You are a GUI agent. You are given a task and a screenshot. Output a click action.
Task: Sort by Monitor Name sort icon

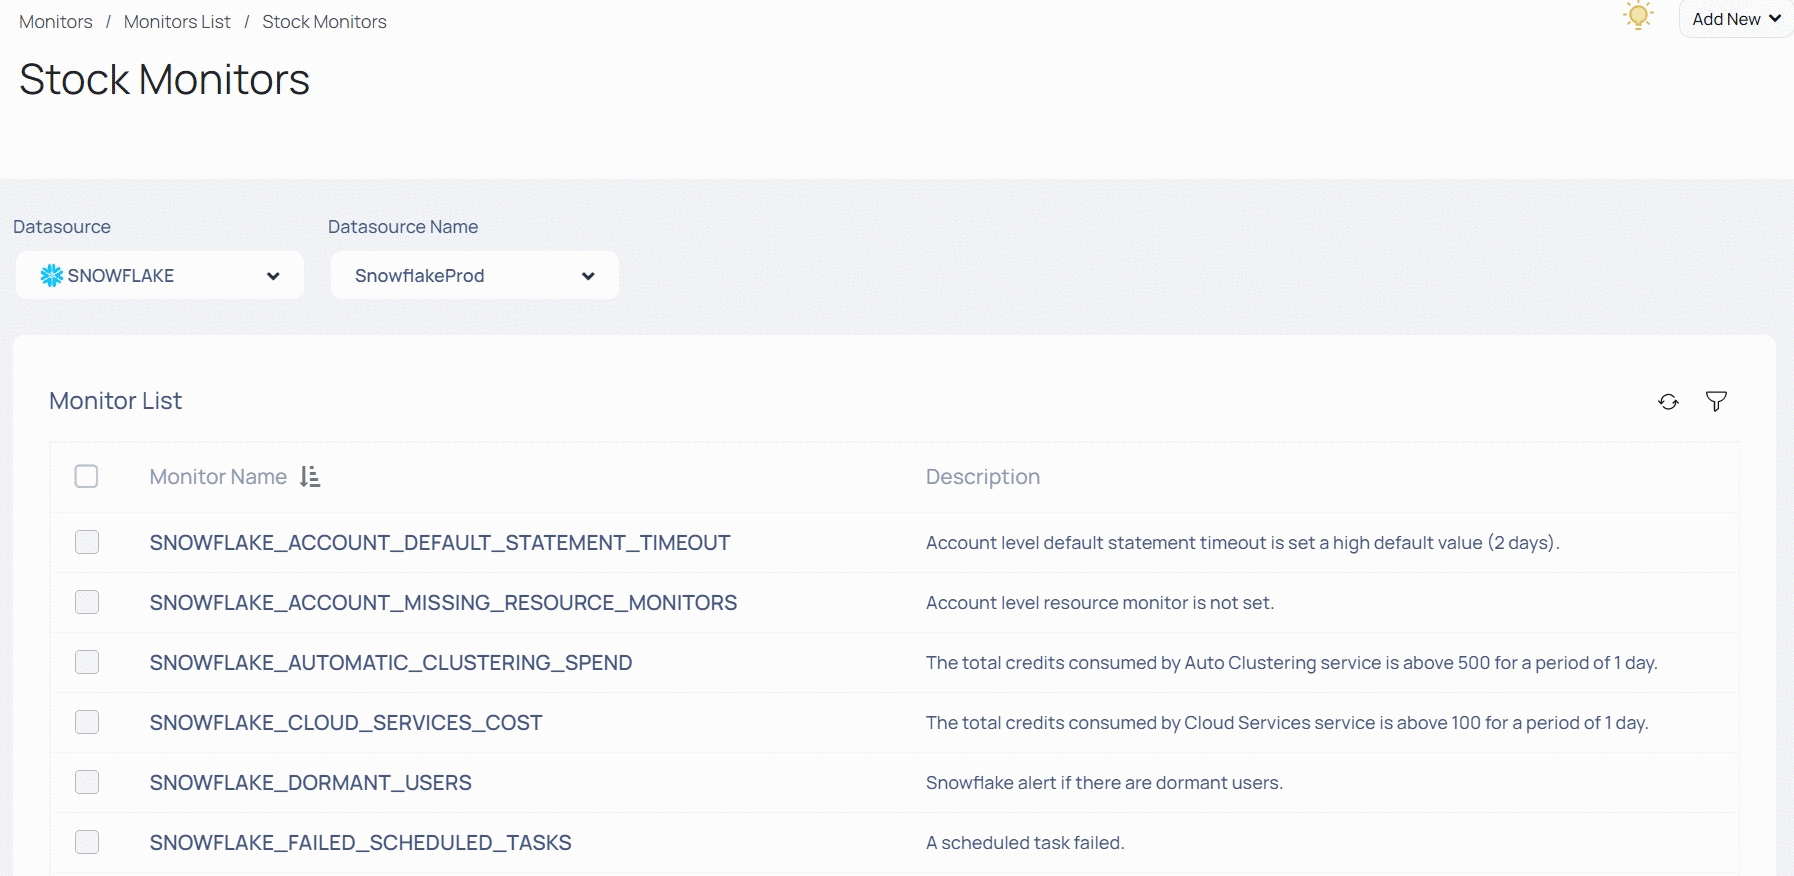tap(310, 477)
